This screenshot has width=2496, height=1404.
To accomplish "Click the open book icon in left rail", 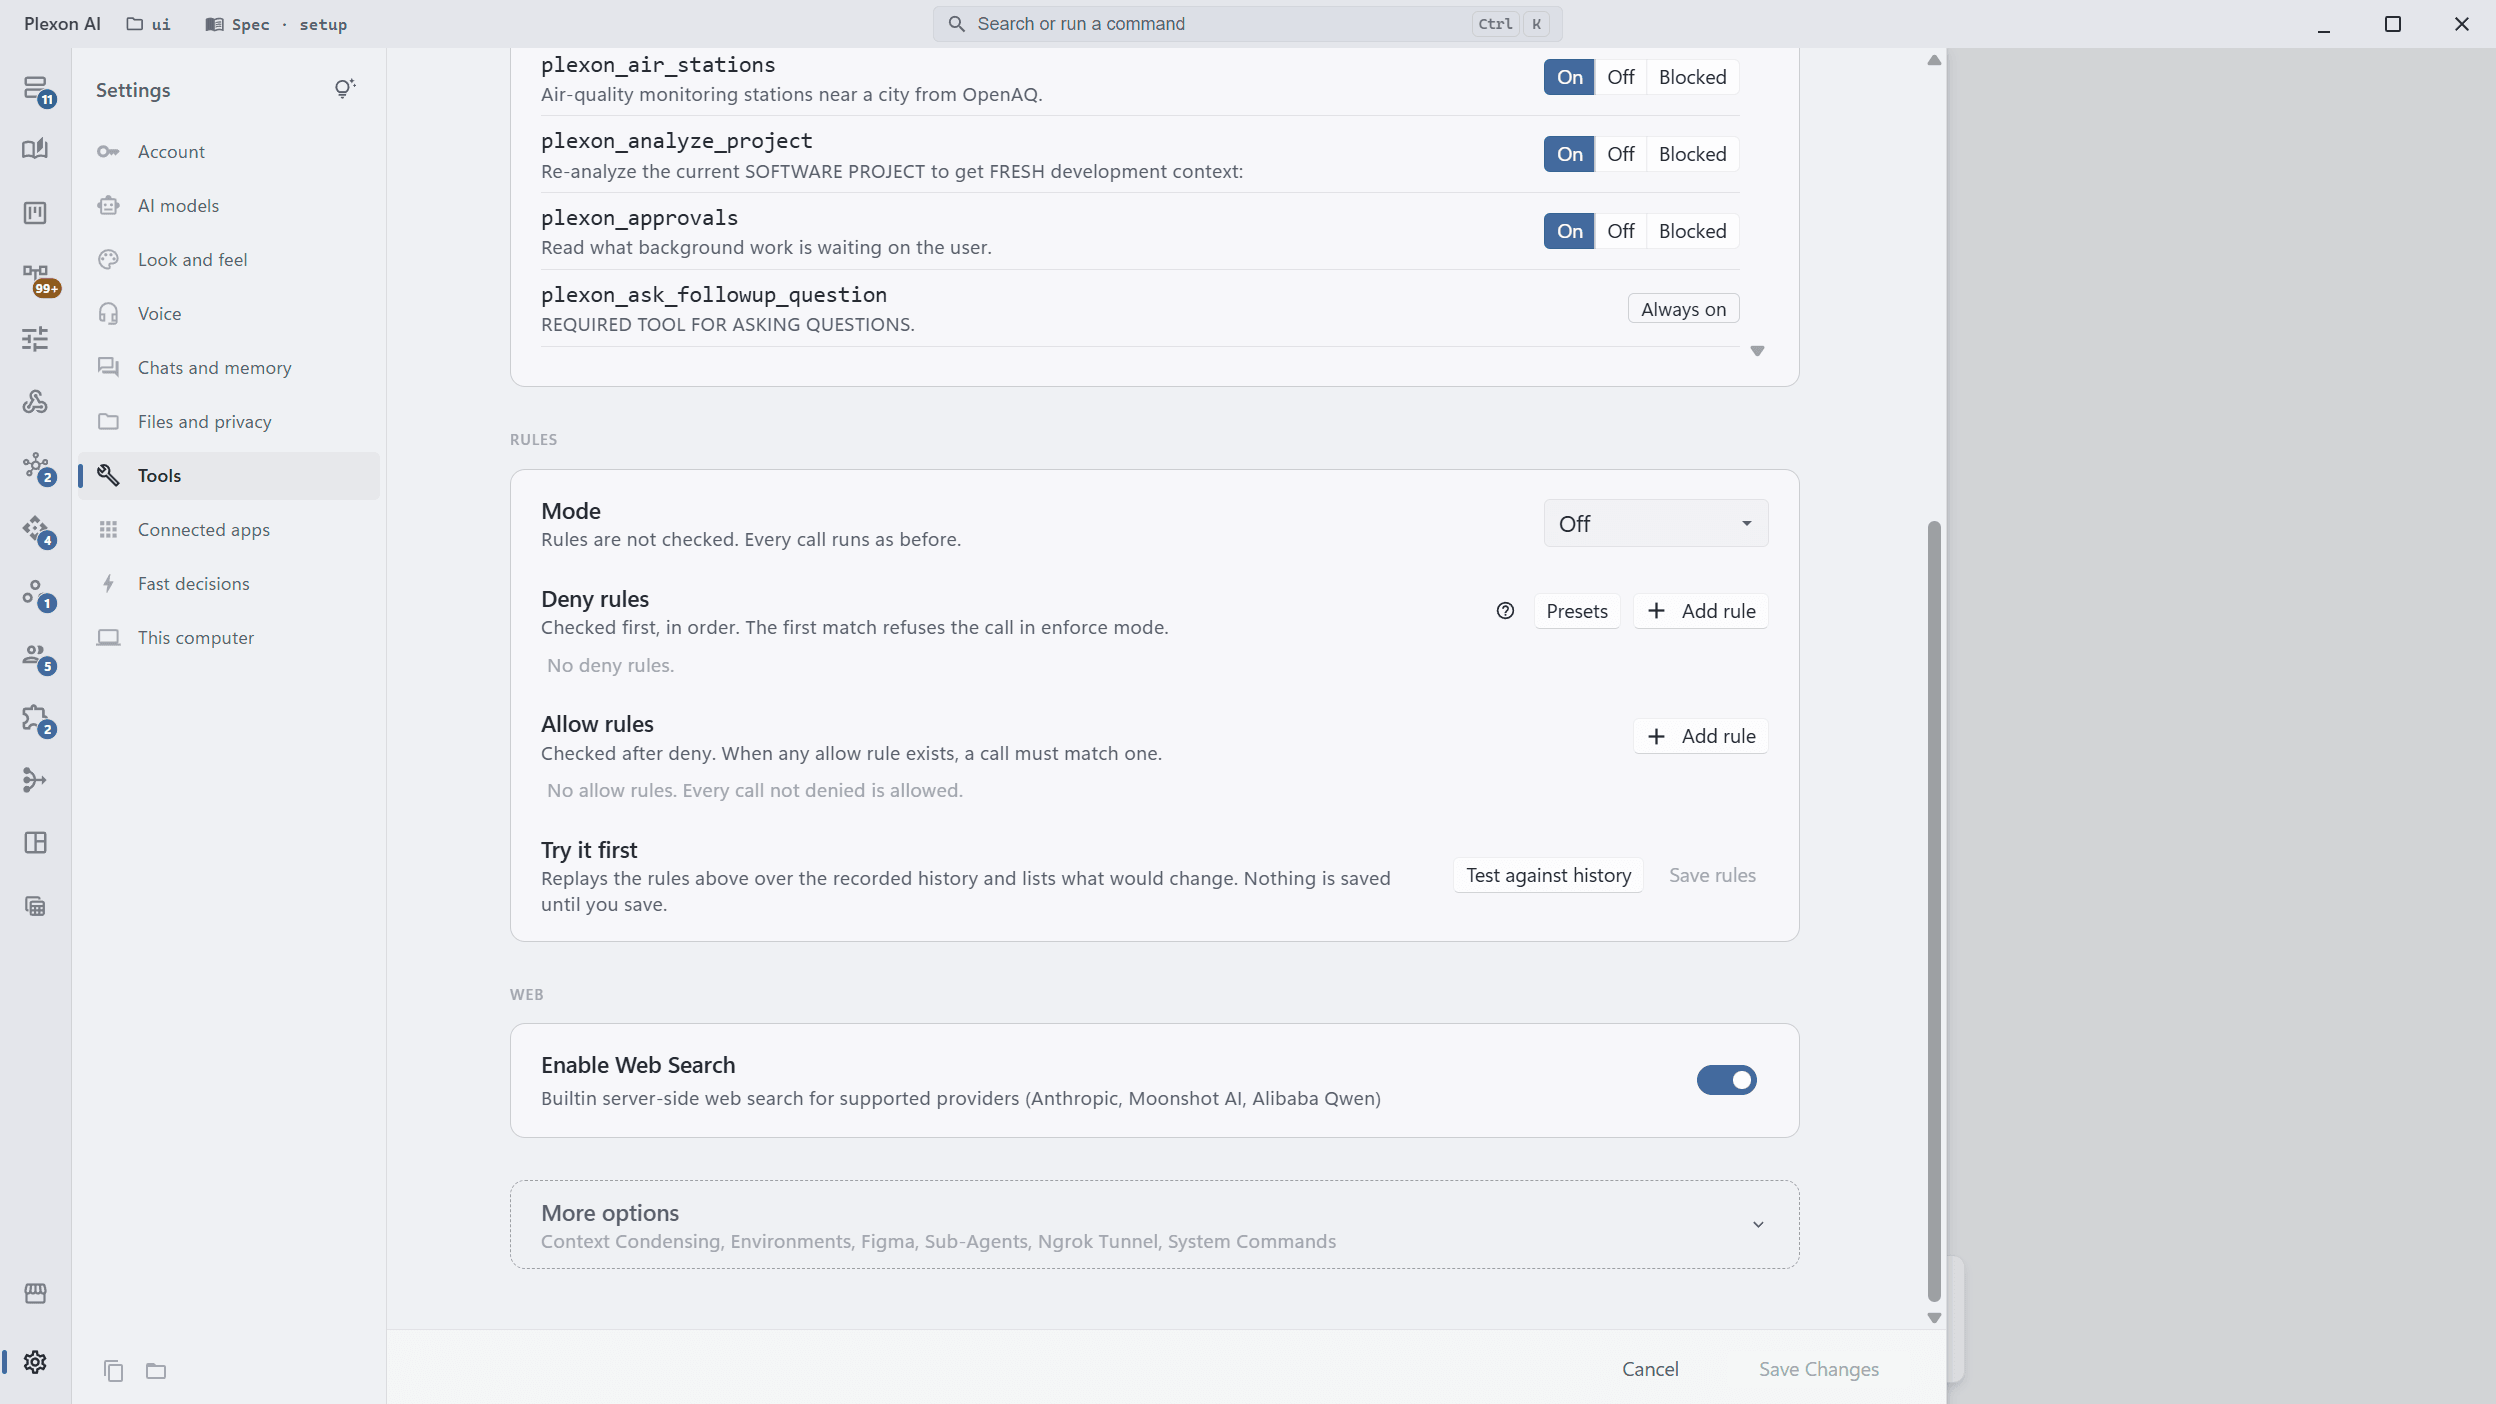I will click(x=35, y=149).
